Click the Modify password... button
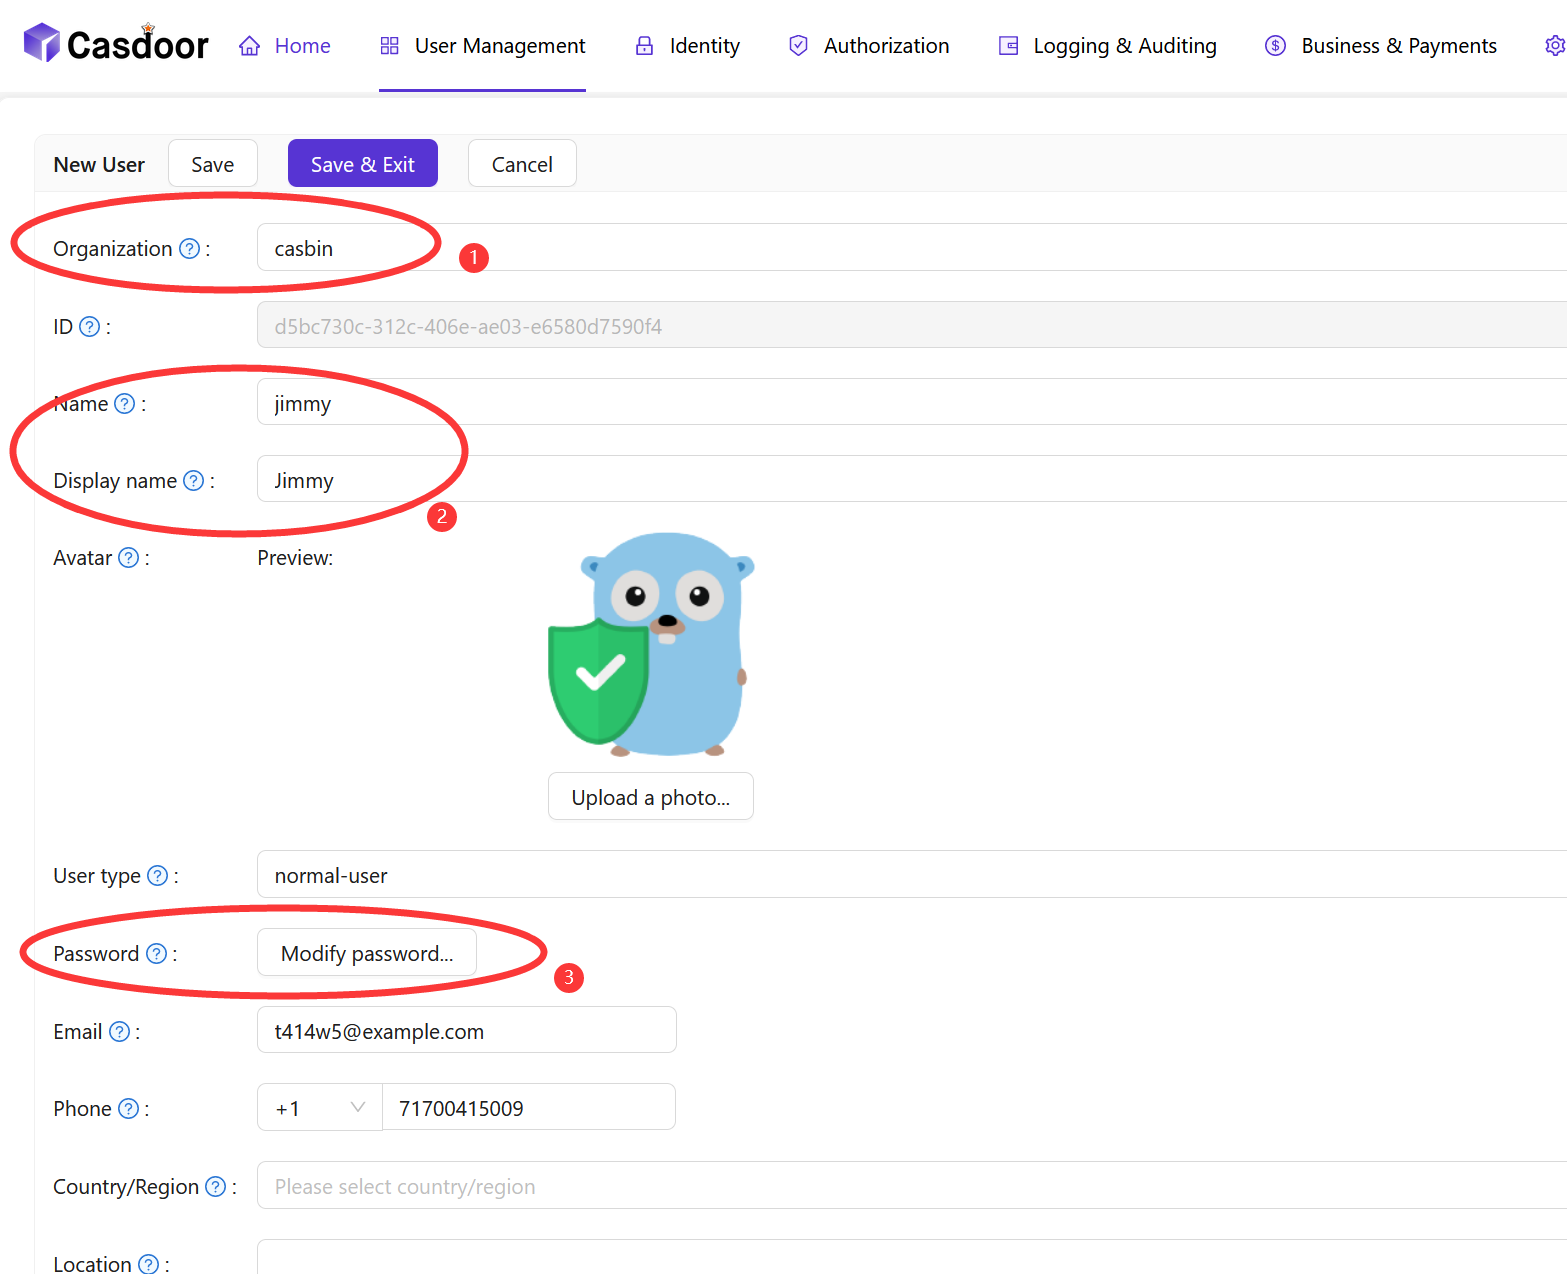The image size is (1567, 1274). (x=367, y=953)
